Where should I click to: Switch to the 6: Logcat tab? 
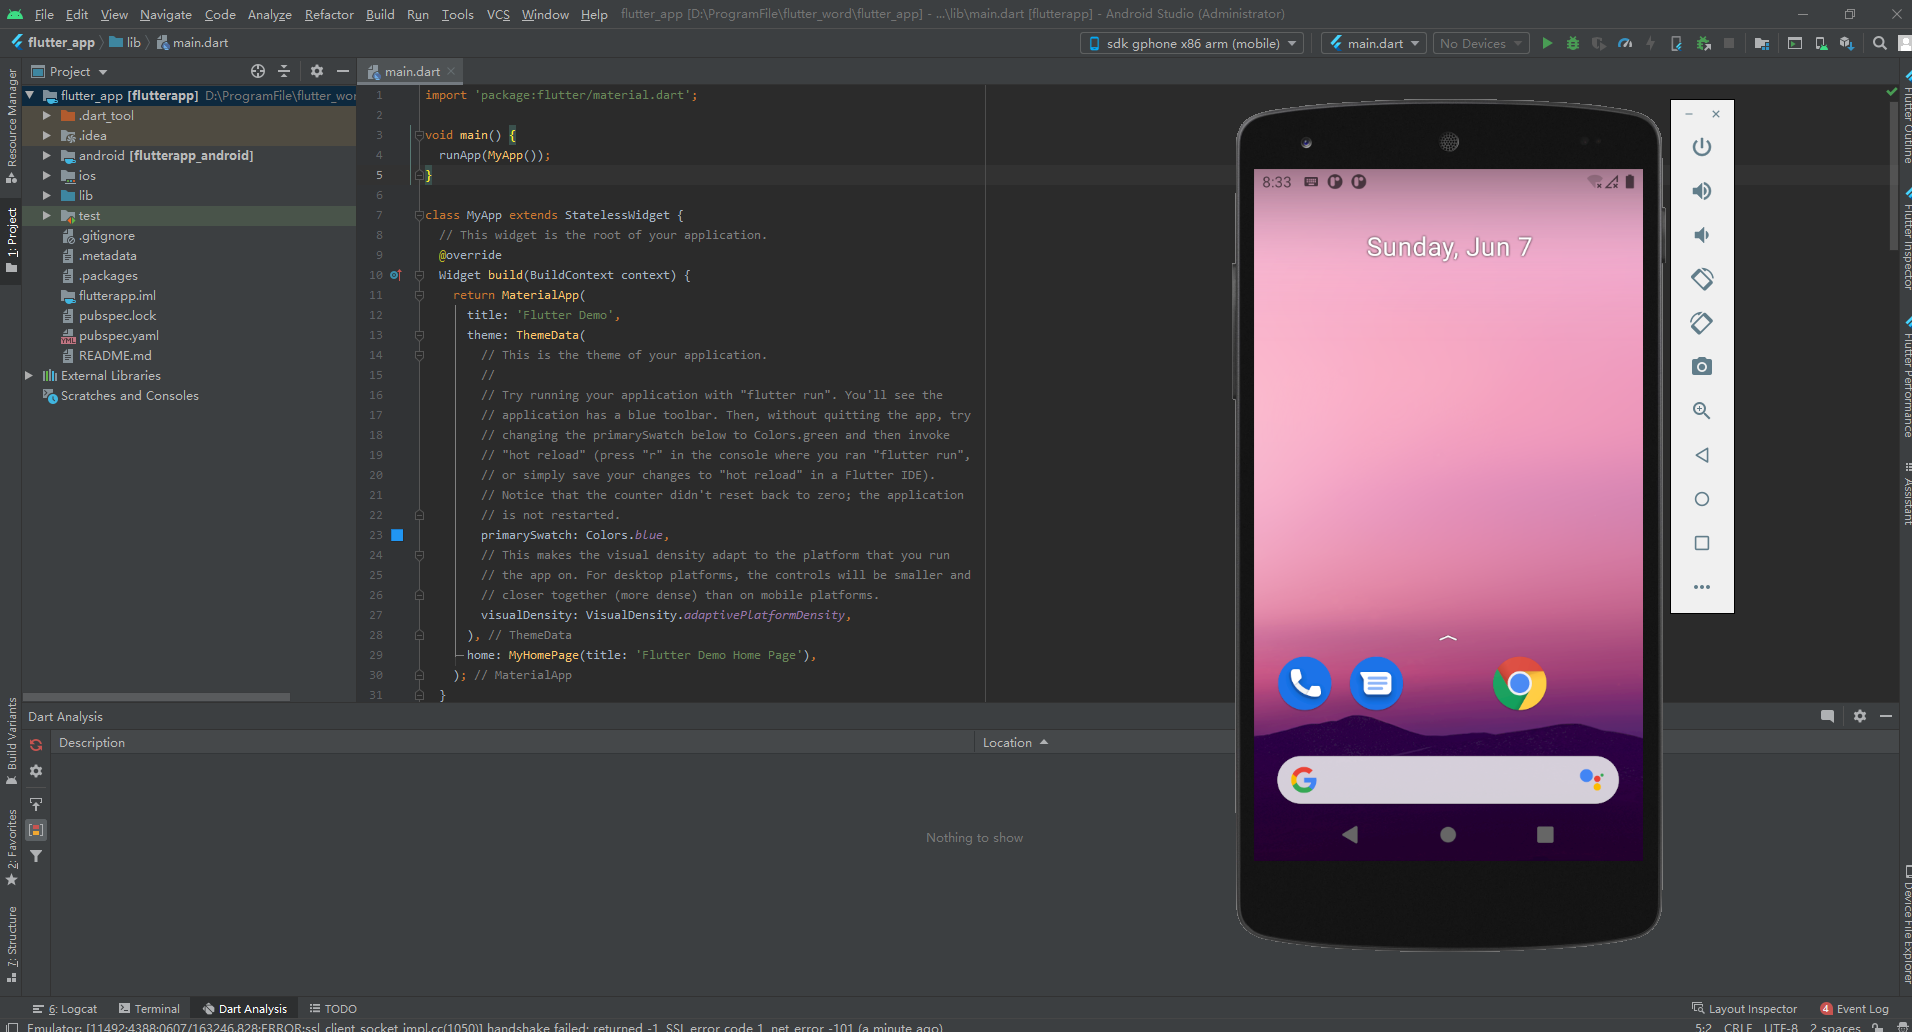(x=65, y=1008)
